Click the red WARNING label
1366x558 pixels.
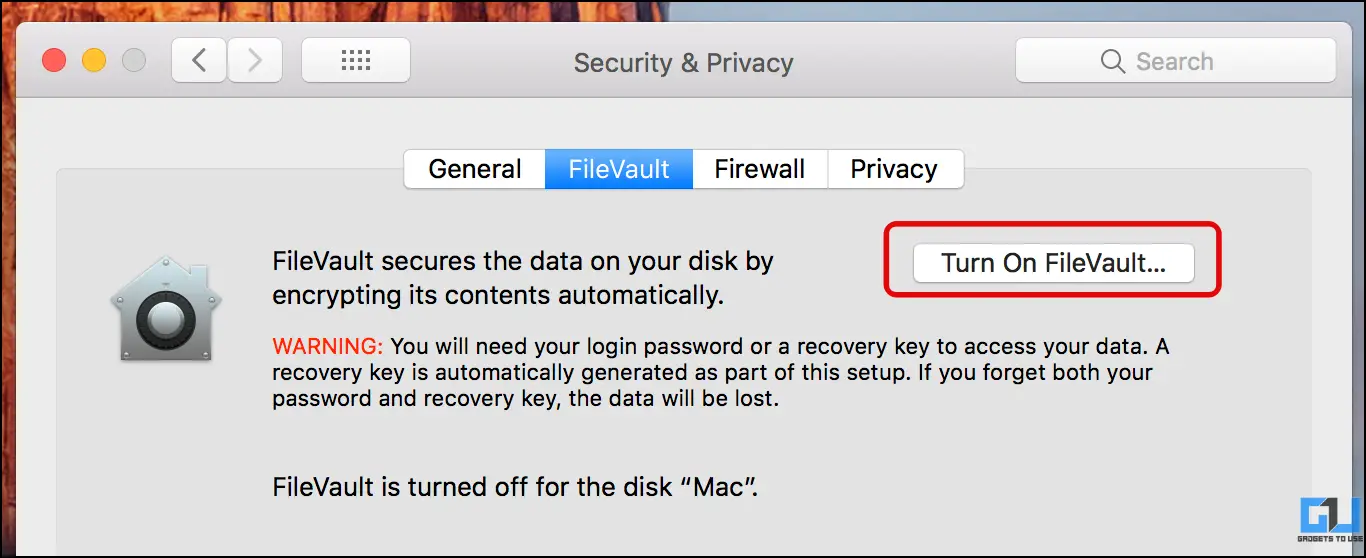pos(328,347)
